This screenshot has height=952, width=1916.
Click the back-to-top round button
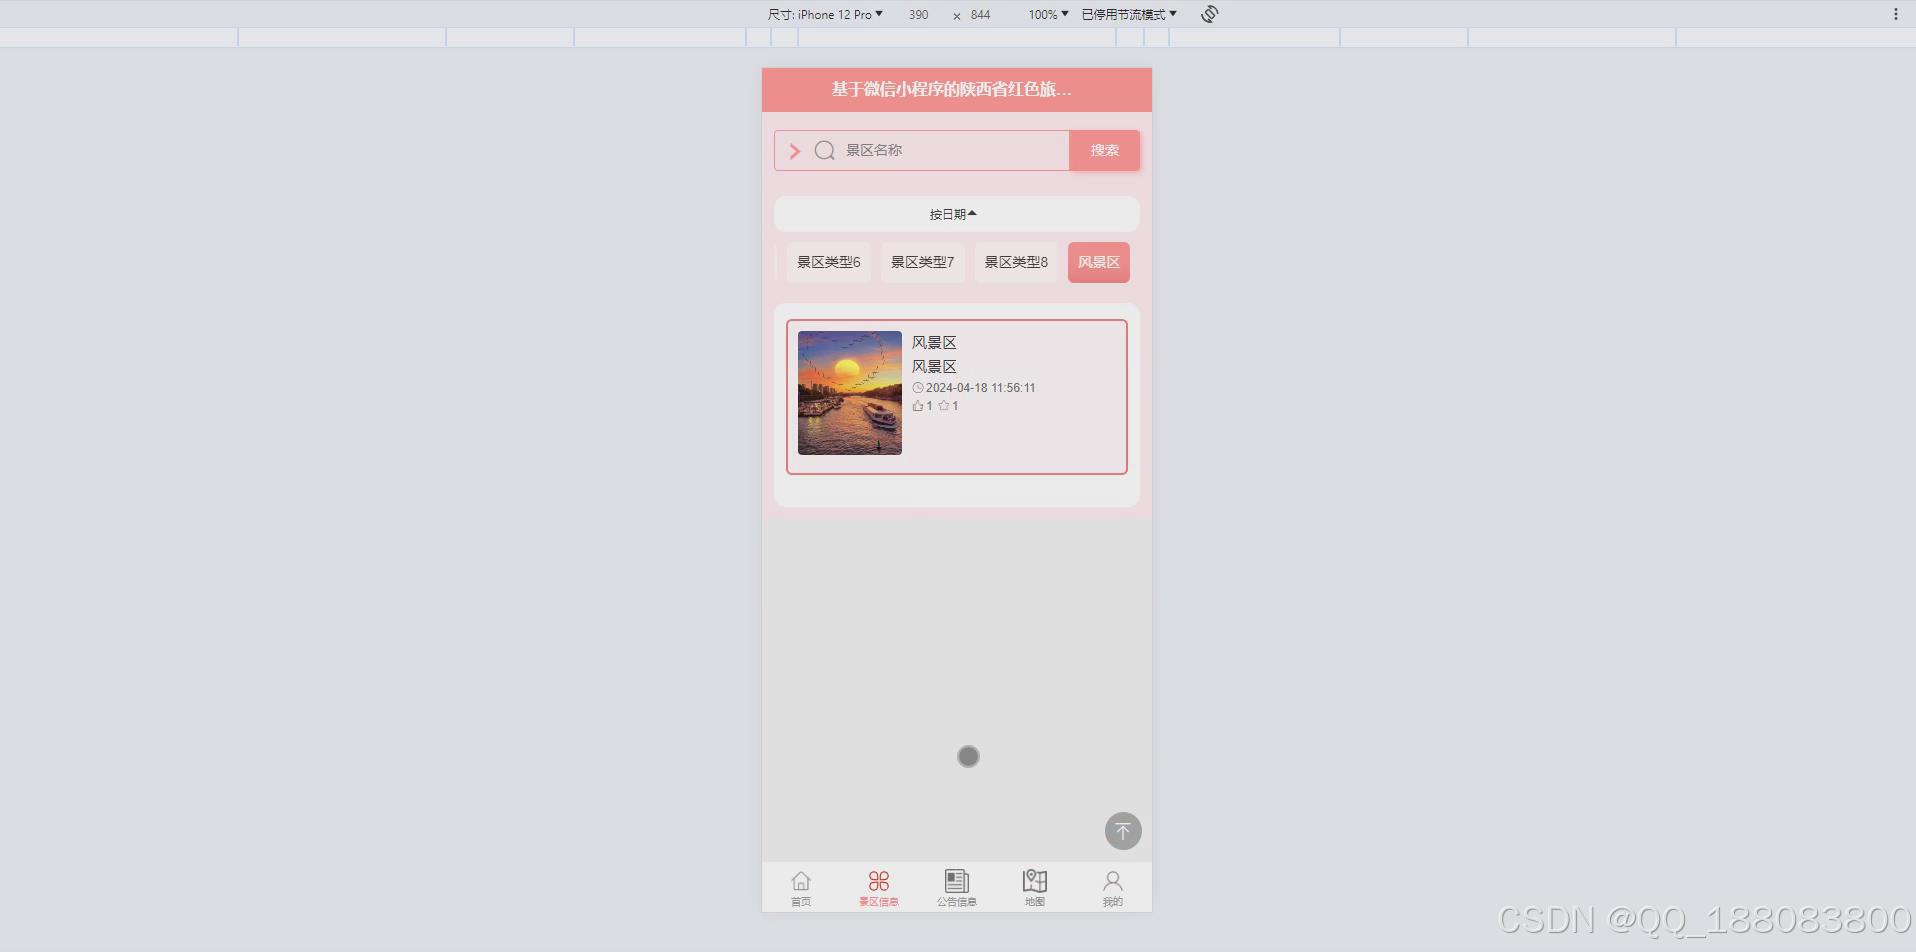(1123, 831)
